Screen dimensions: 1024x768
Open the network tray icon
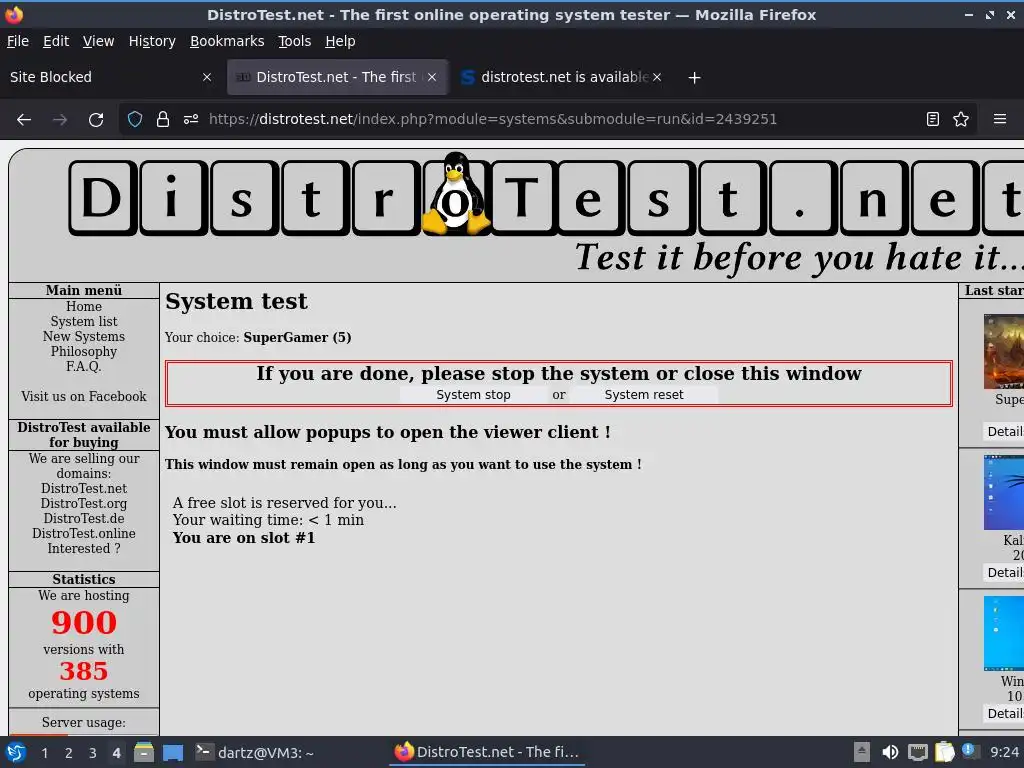pyautogui.click(x=918, y=752)
